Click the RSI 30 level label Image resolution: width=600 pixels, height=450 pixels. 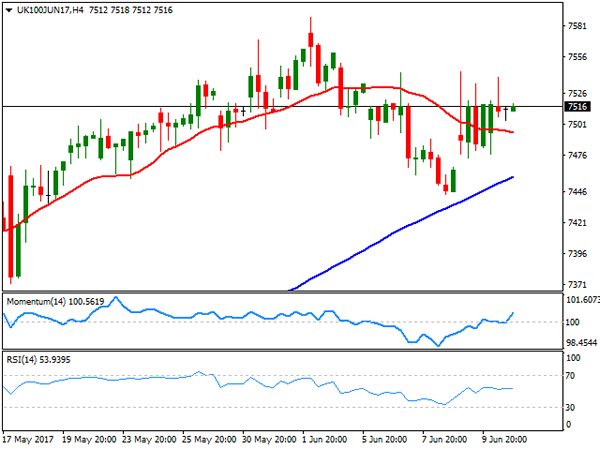point(570,408)
